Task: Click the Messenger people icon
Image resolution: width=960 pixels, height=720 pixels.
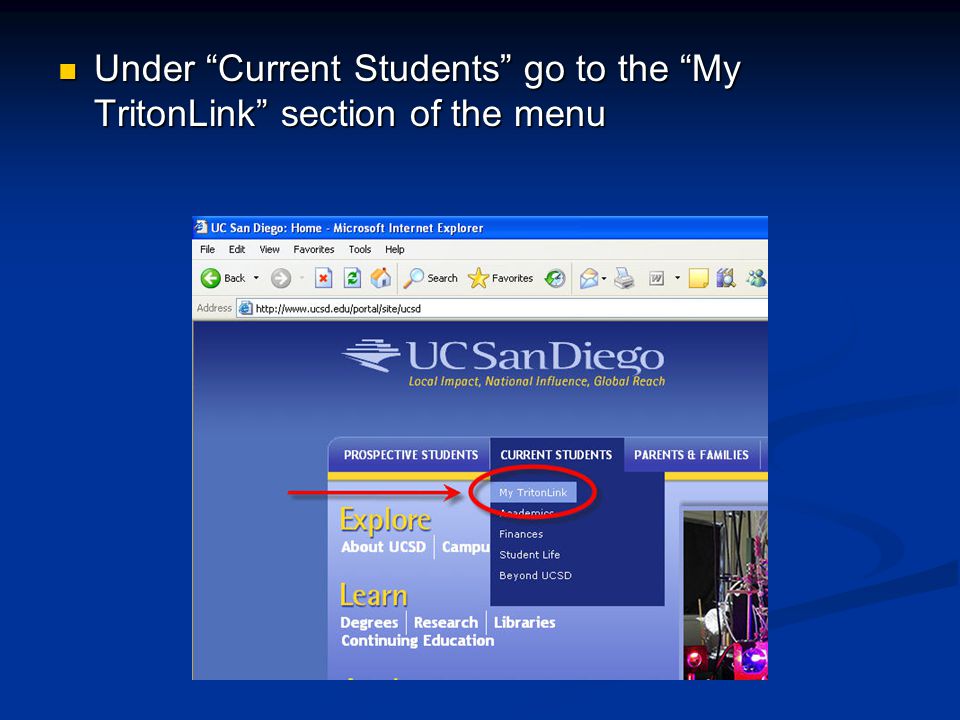Action: click(756, 279)
